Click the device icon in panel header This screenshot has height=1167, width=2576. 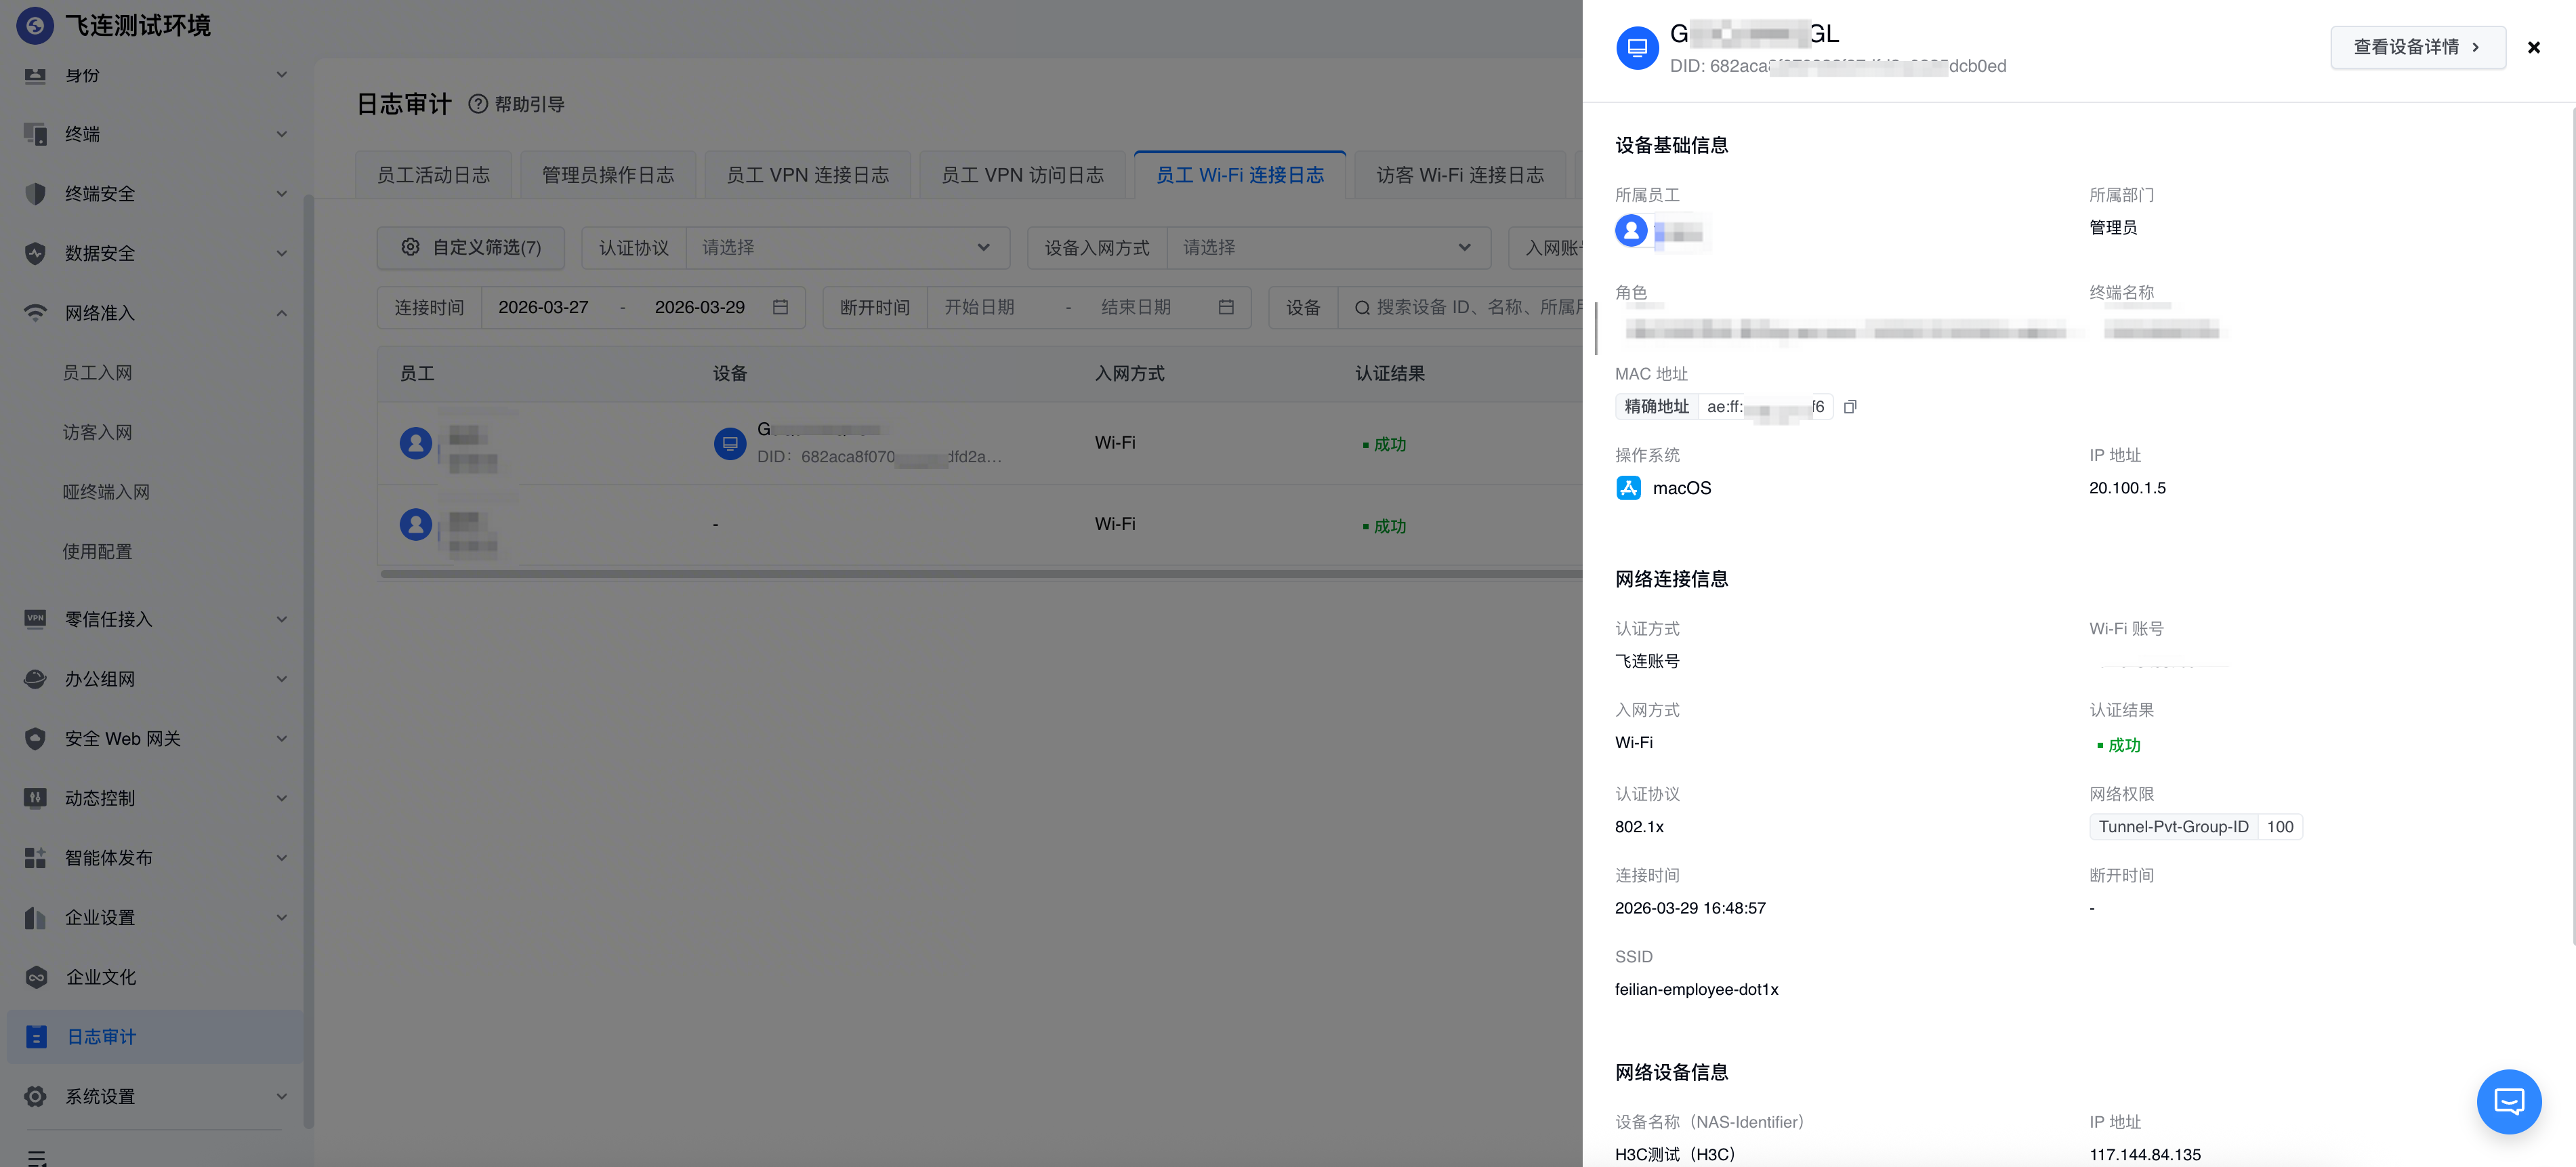point(1637,48)
